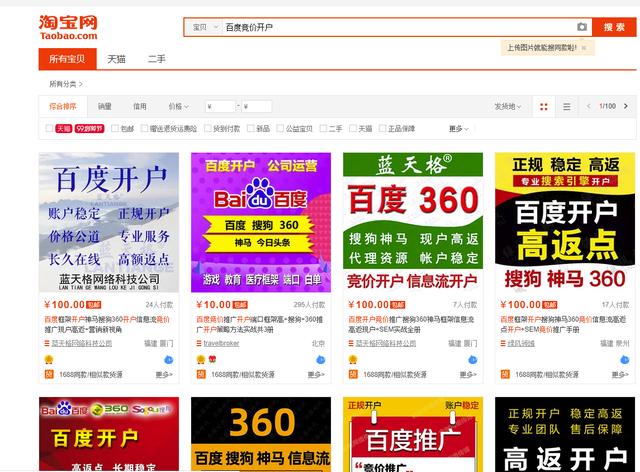Enable the 包邮 free shipping filter

pyautogui.click(x=115, y=129)
